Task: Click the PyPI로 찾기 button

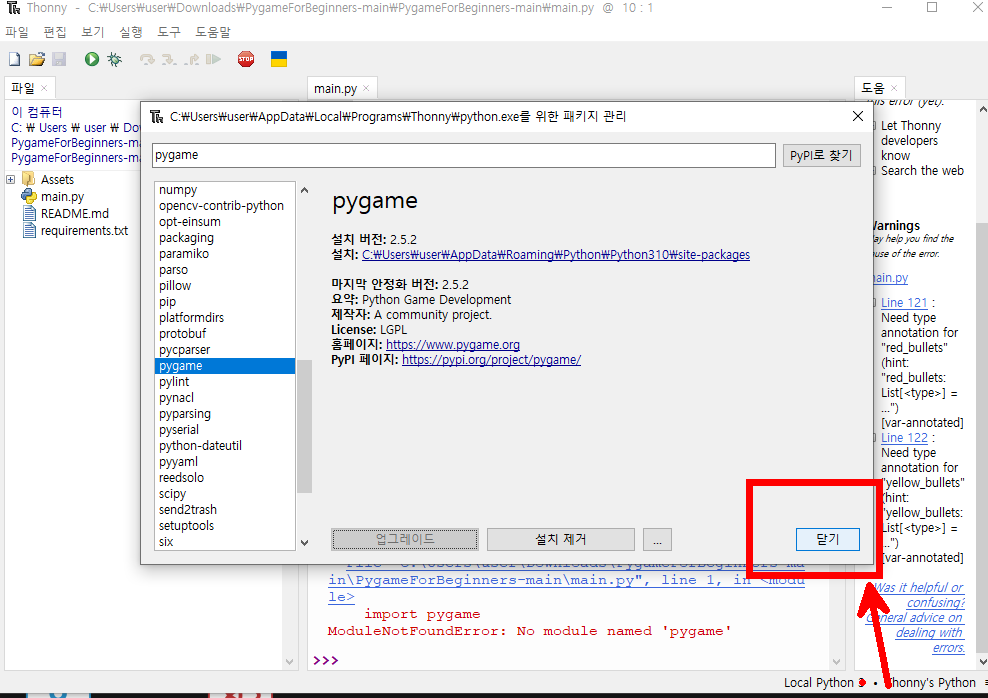Action: (x=821, y=155)
